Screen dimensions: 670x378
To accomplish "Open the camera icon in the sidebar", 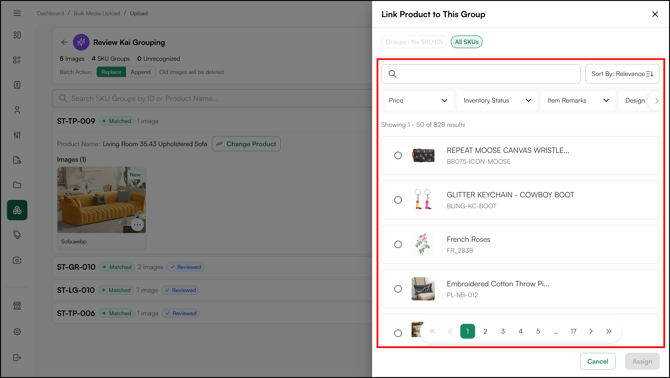I will pos(17,260).
